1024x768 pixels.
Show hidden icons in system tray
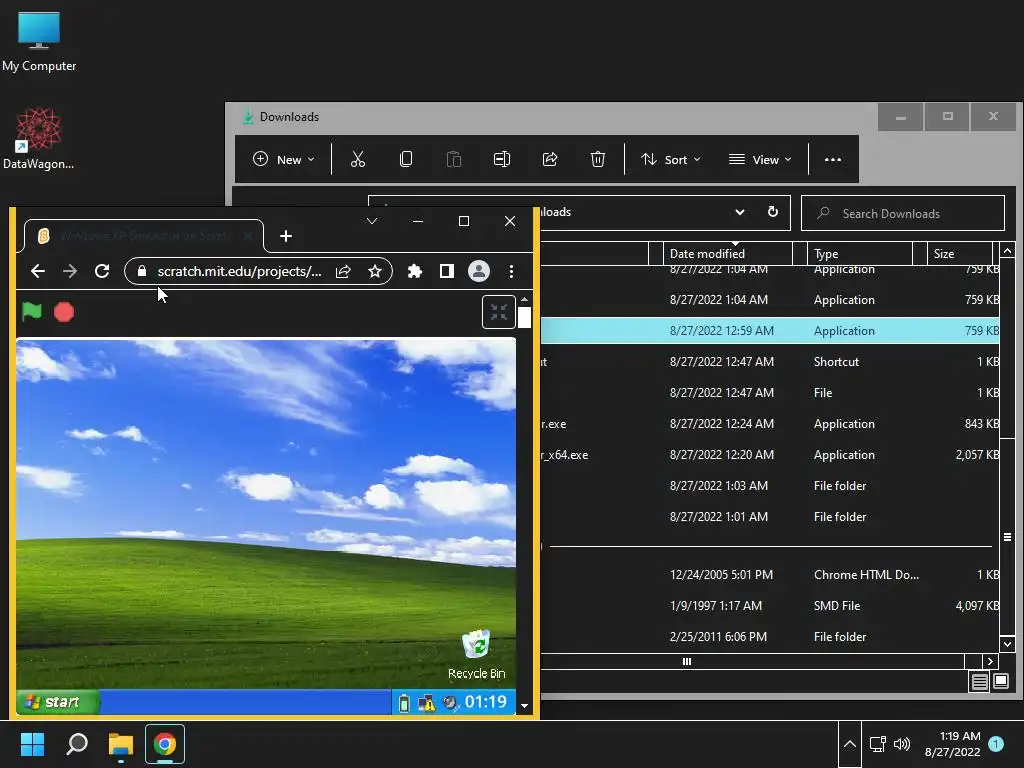point(850,744)
